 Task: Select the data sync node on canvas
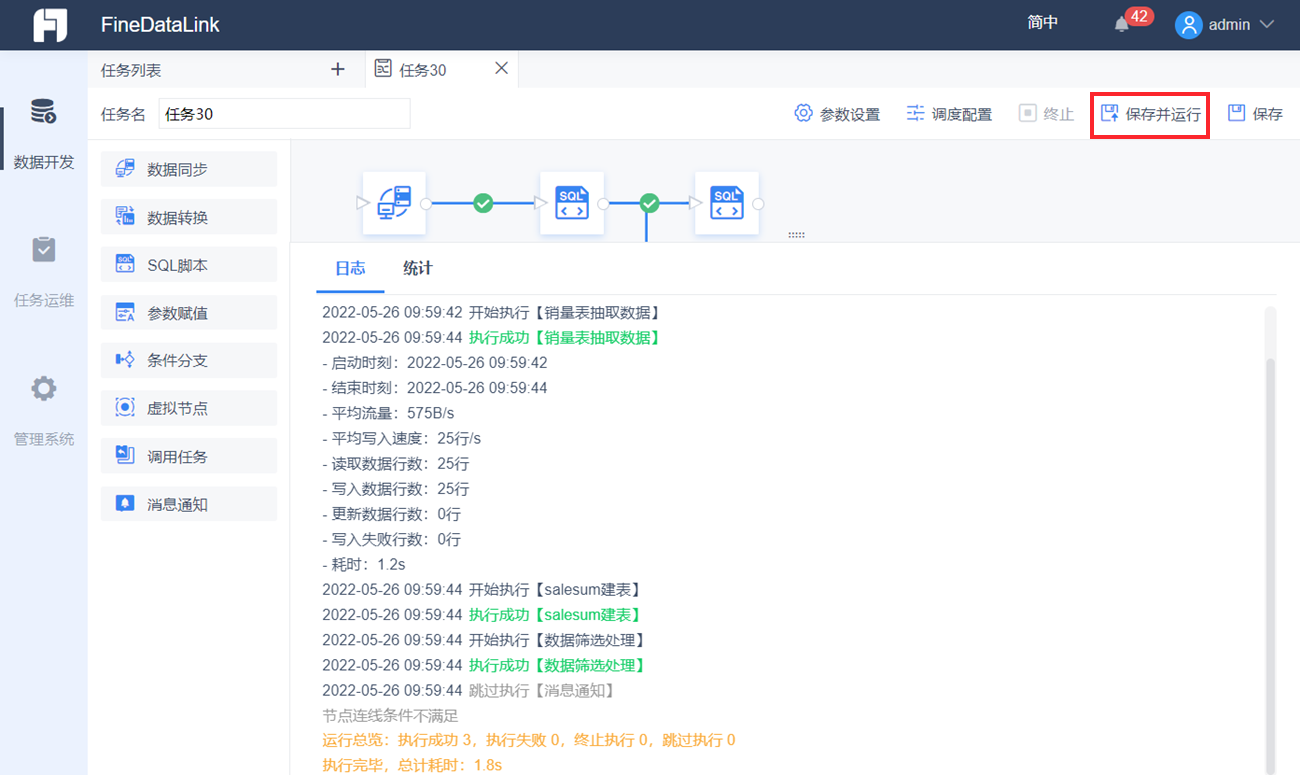pyautogui.click(x=394, y=203)
